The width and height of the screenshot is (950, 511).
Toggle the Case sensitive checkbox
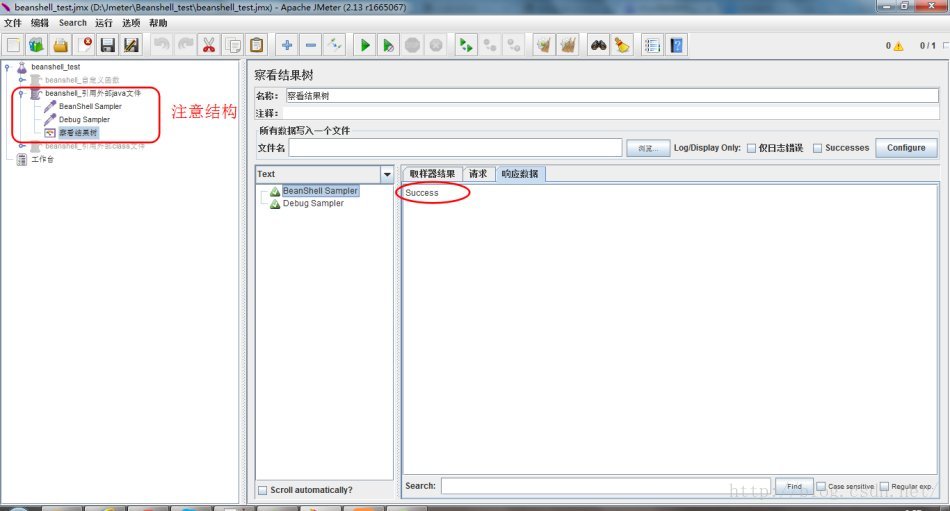click(x=821, y=486)
